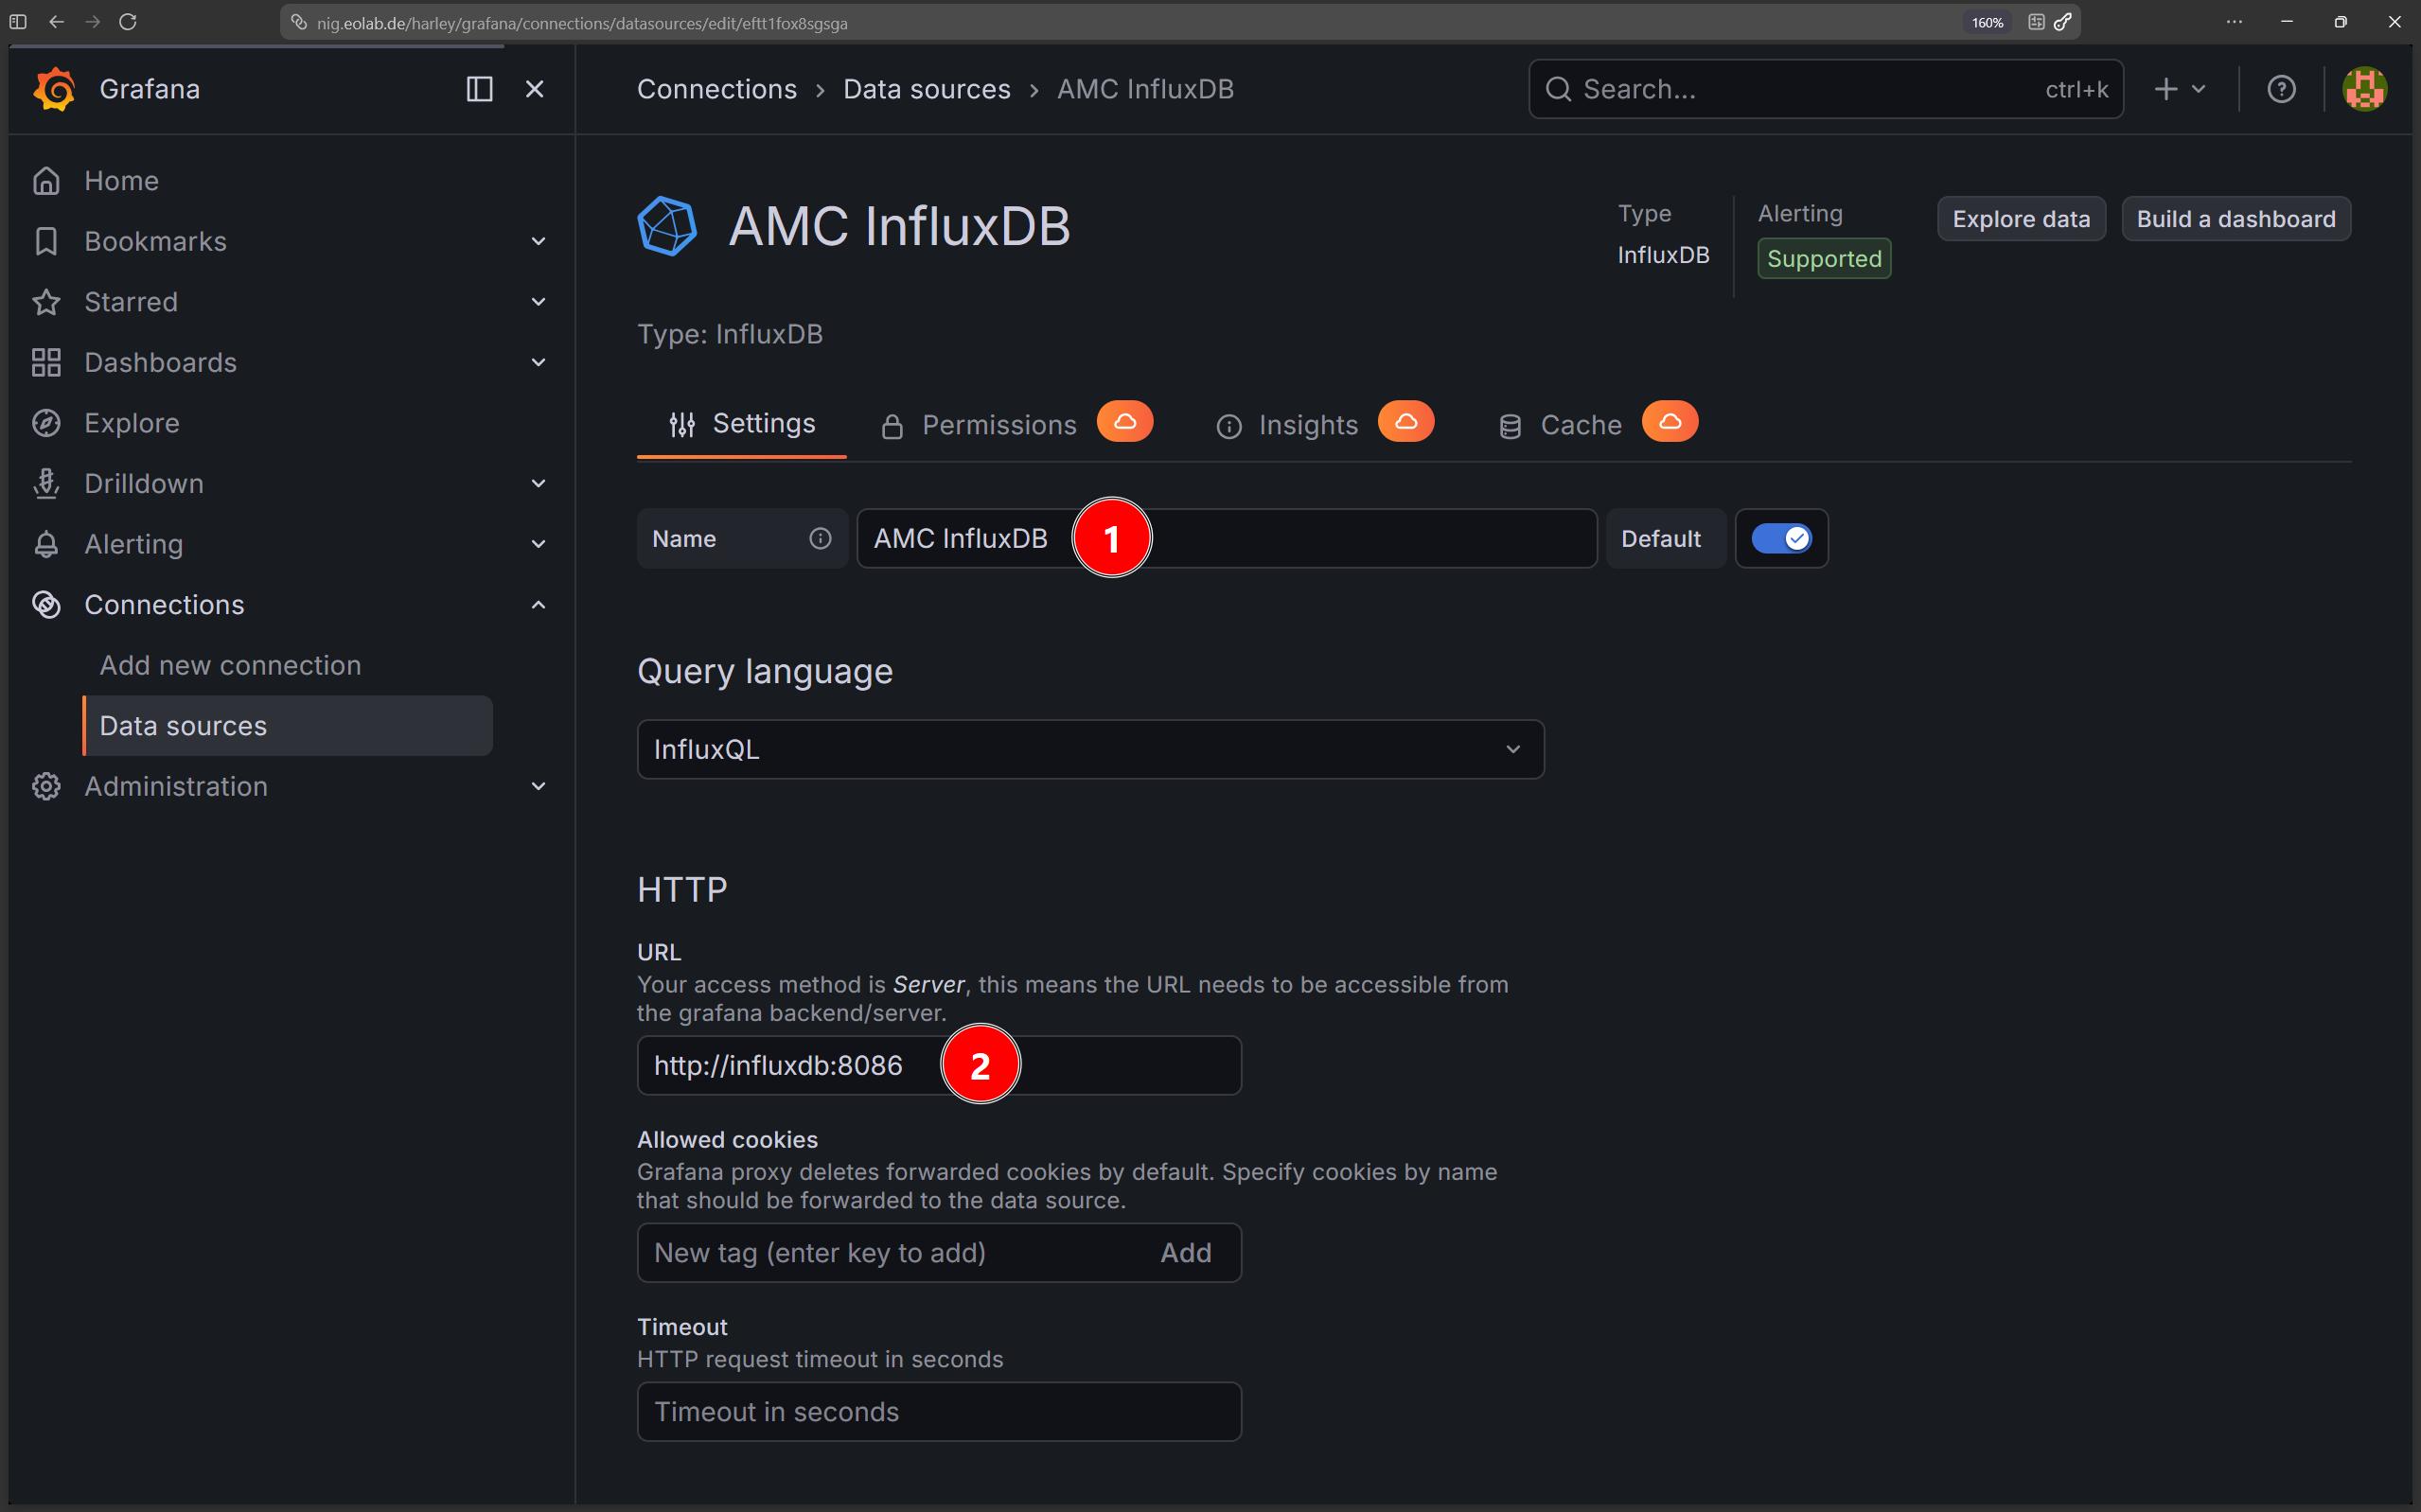Click the 160% zoom indicator
Viewport: 2421px width, 1512px height.
click(1987, 22)
